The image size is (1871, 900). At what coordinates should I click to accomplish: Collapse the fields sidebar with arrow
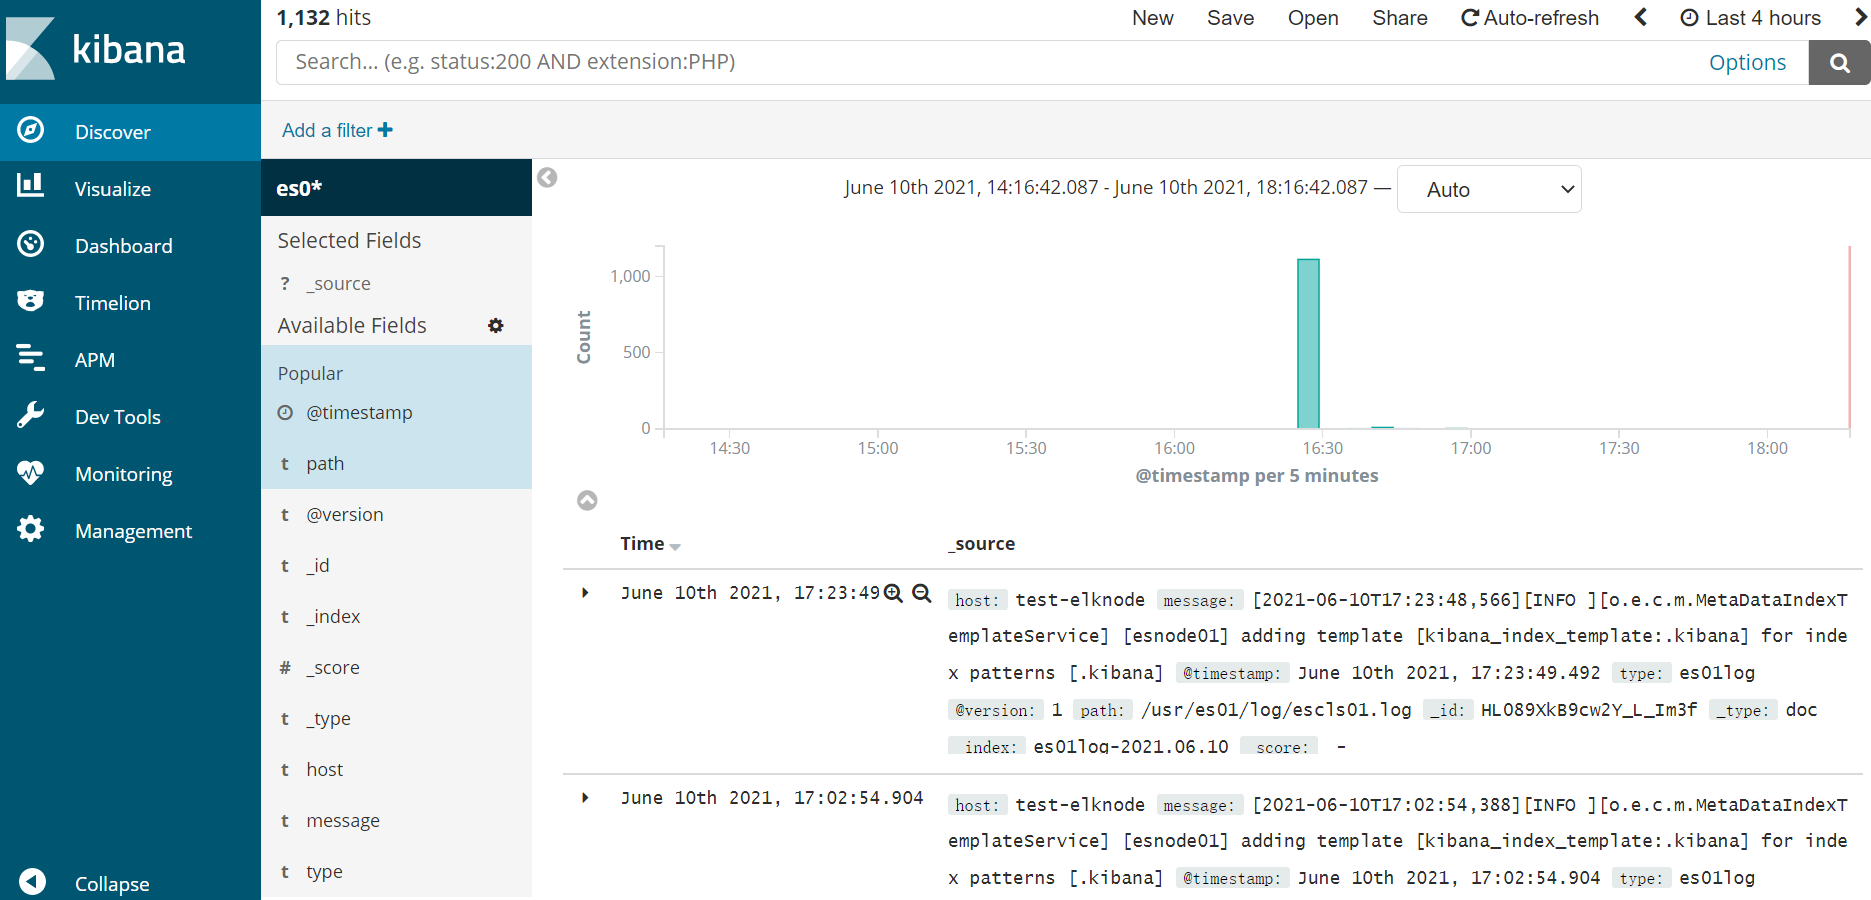click(x=547, y=178)
